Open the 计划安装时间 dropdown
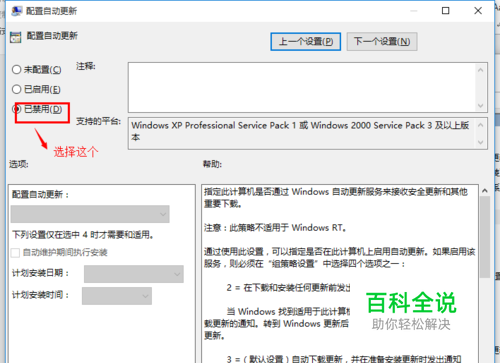The width and height of the screenshot is (500, 363). click(117, 296)
